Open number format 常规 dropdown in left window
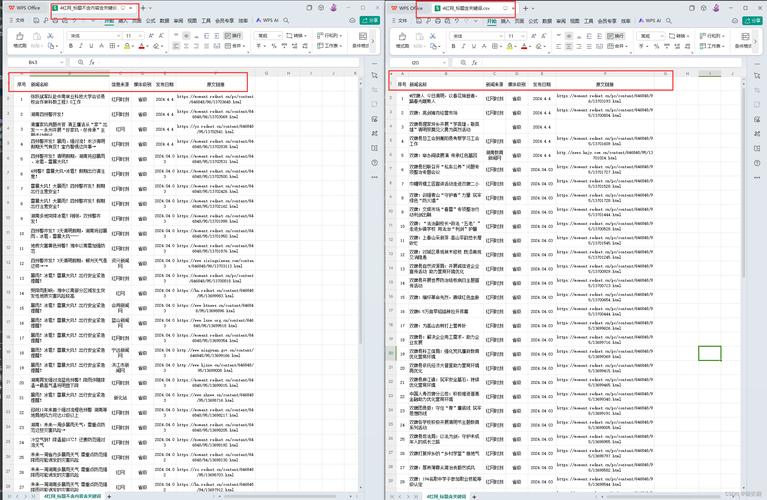 279,36
